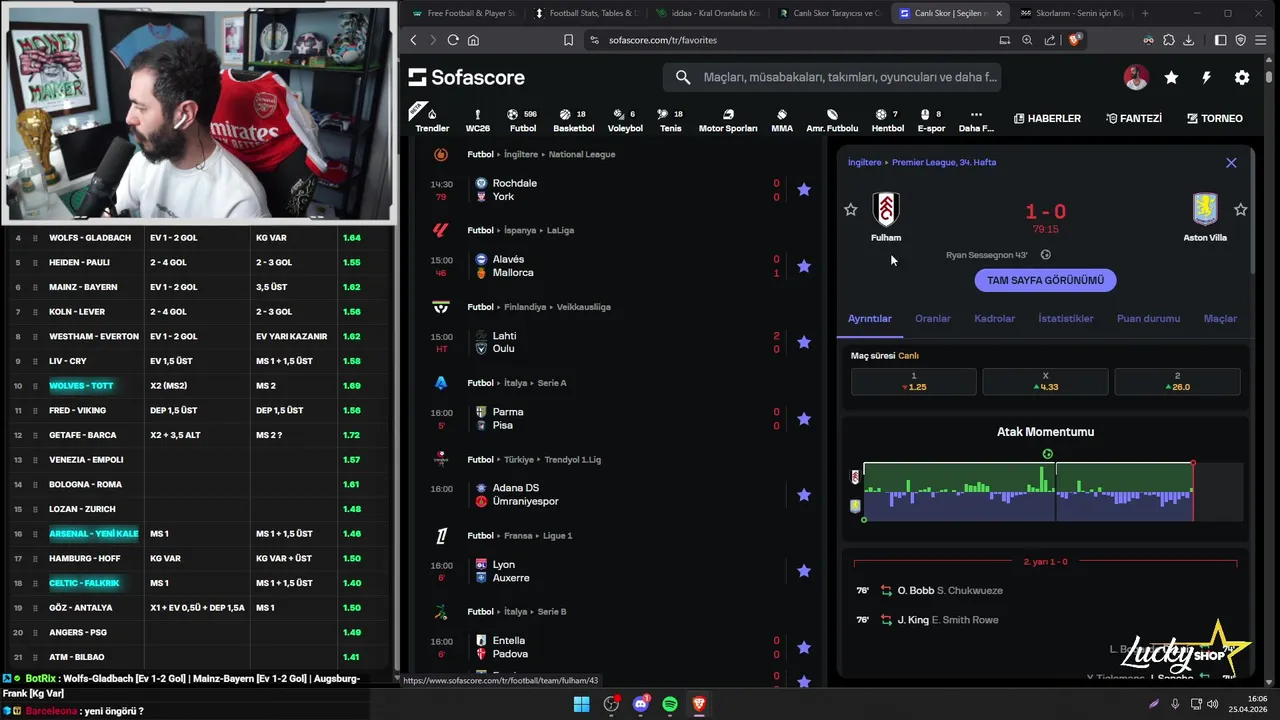Click the İngiltere breadcrumb link

pyautogui.click(x=865, y=162)
